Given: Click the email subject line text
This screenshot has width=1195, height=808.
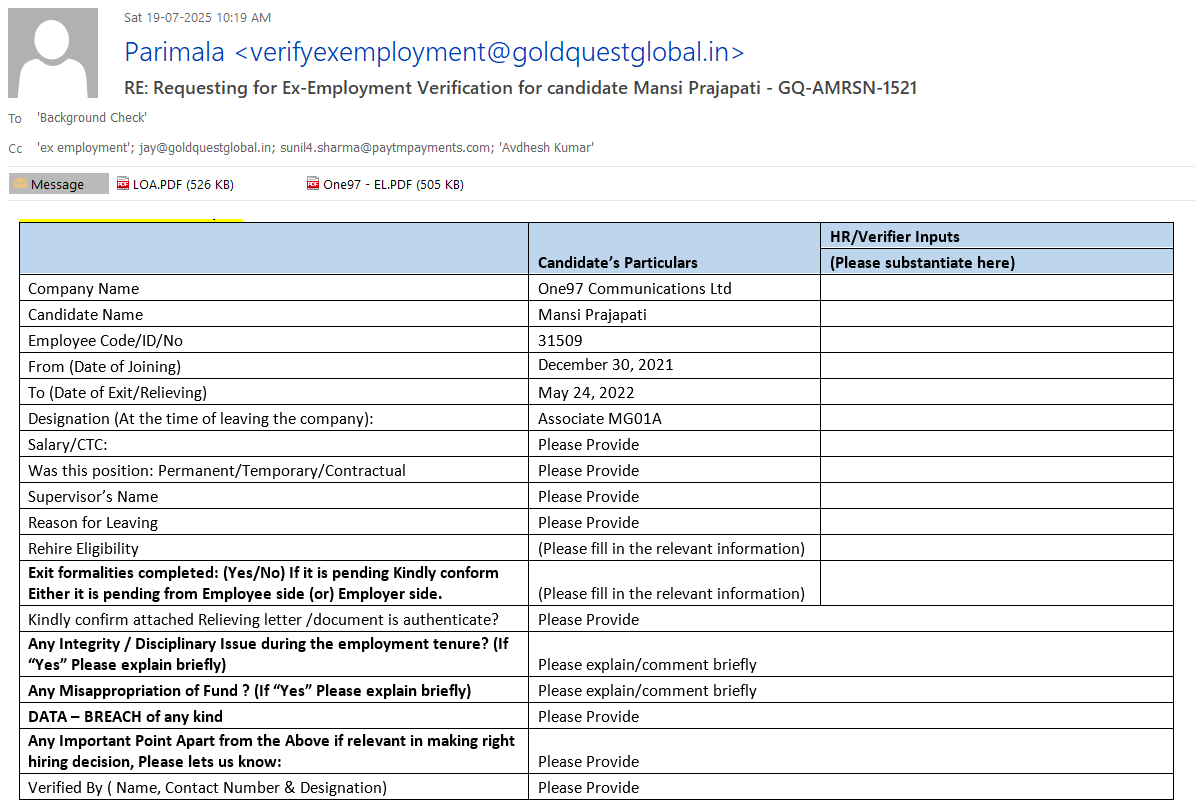Looking at the screenshot, I should [520, 88].
